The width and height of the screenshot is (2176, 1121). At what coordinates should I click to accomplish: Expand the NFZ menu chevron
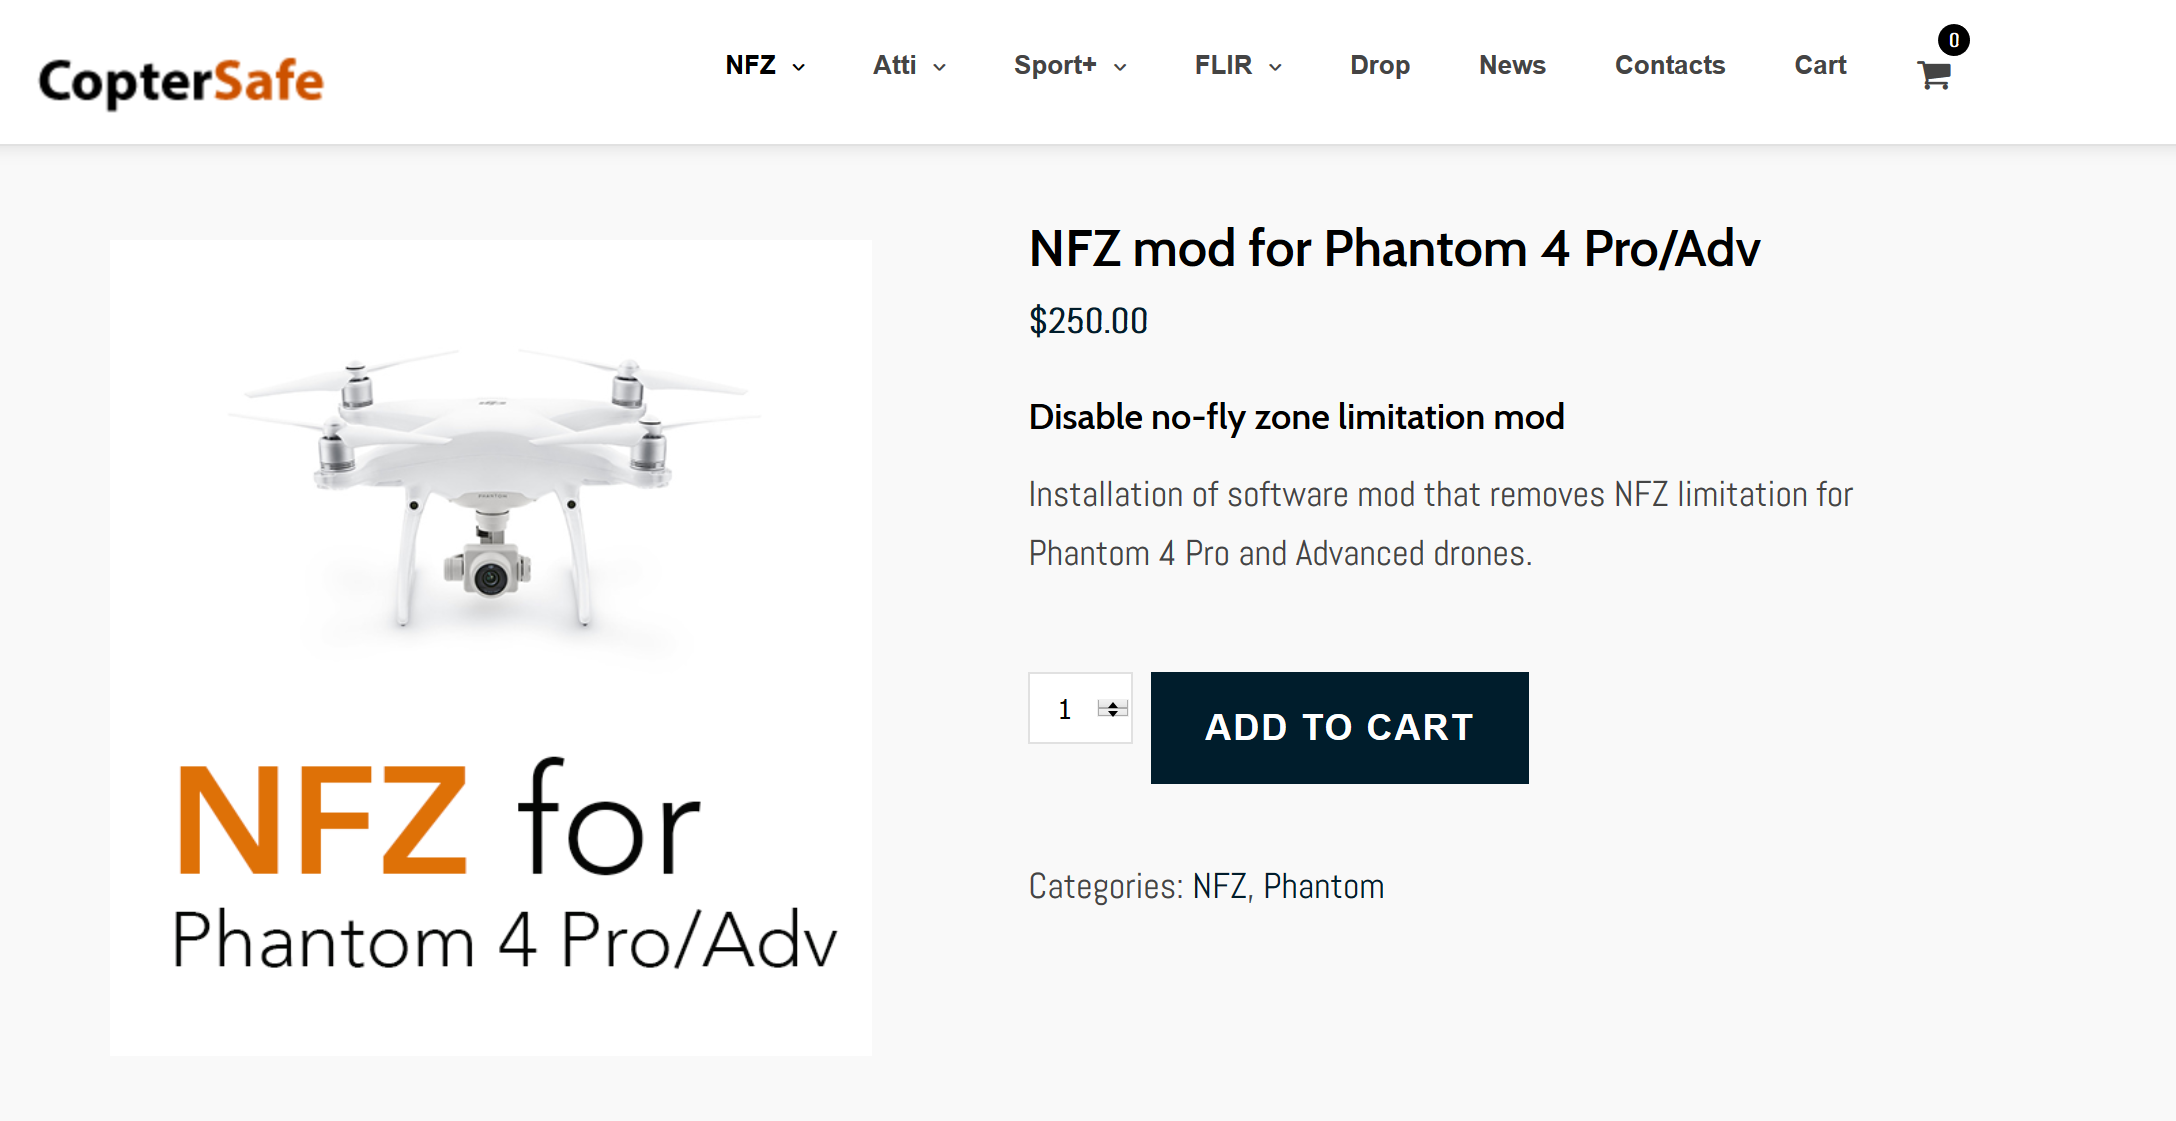click(799, 67)
